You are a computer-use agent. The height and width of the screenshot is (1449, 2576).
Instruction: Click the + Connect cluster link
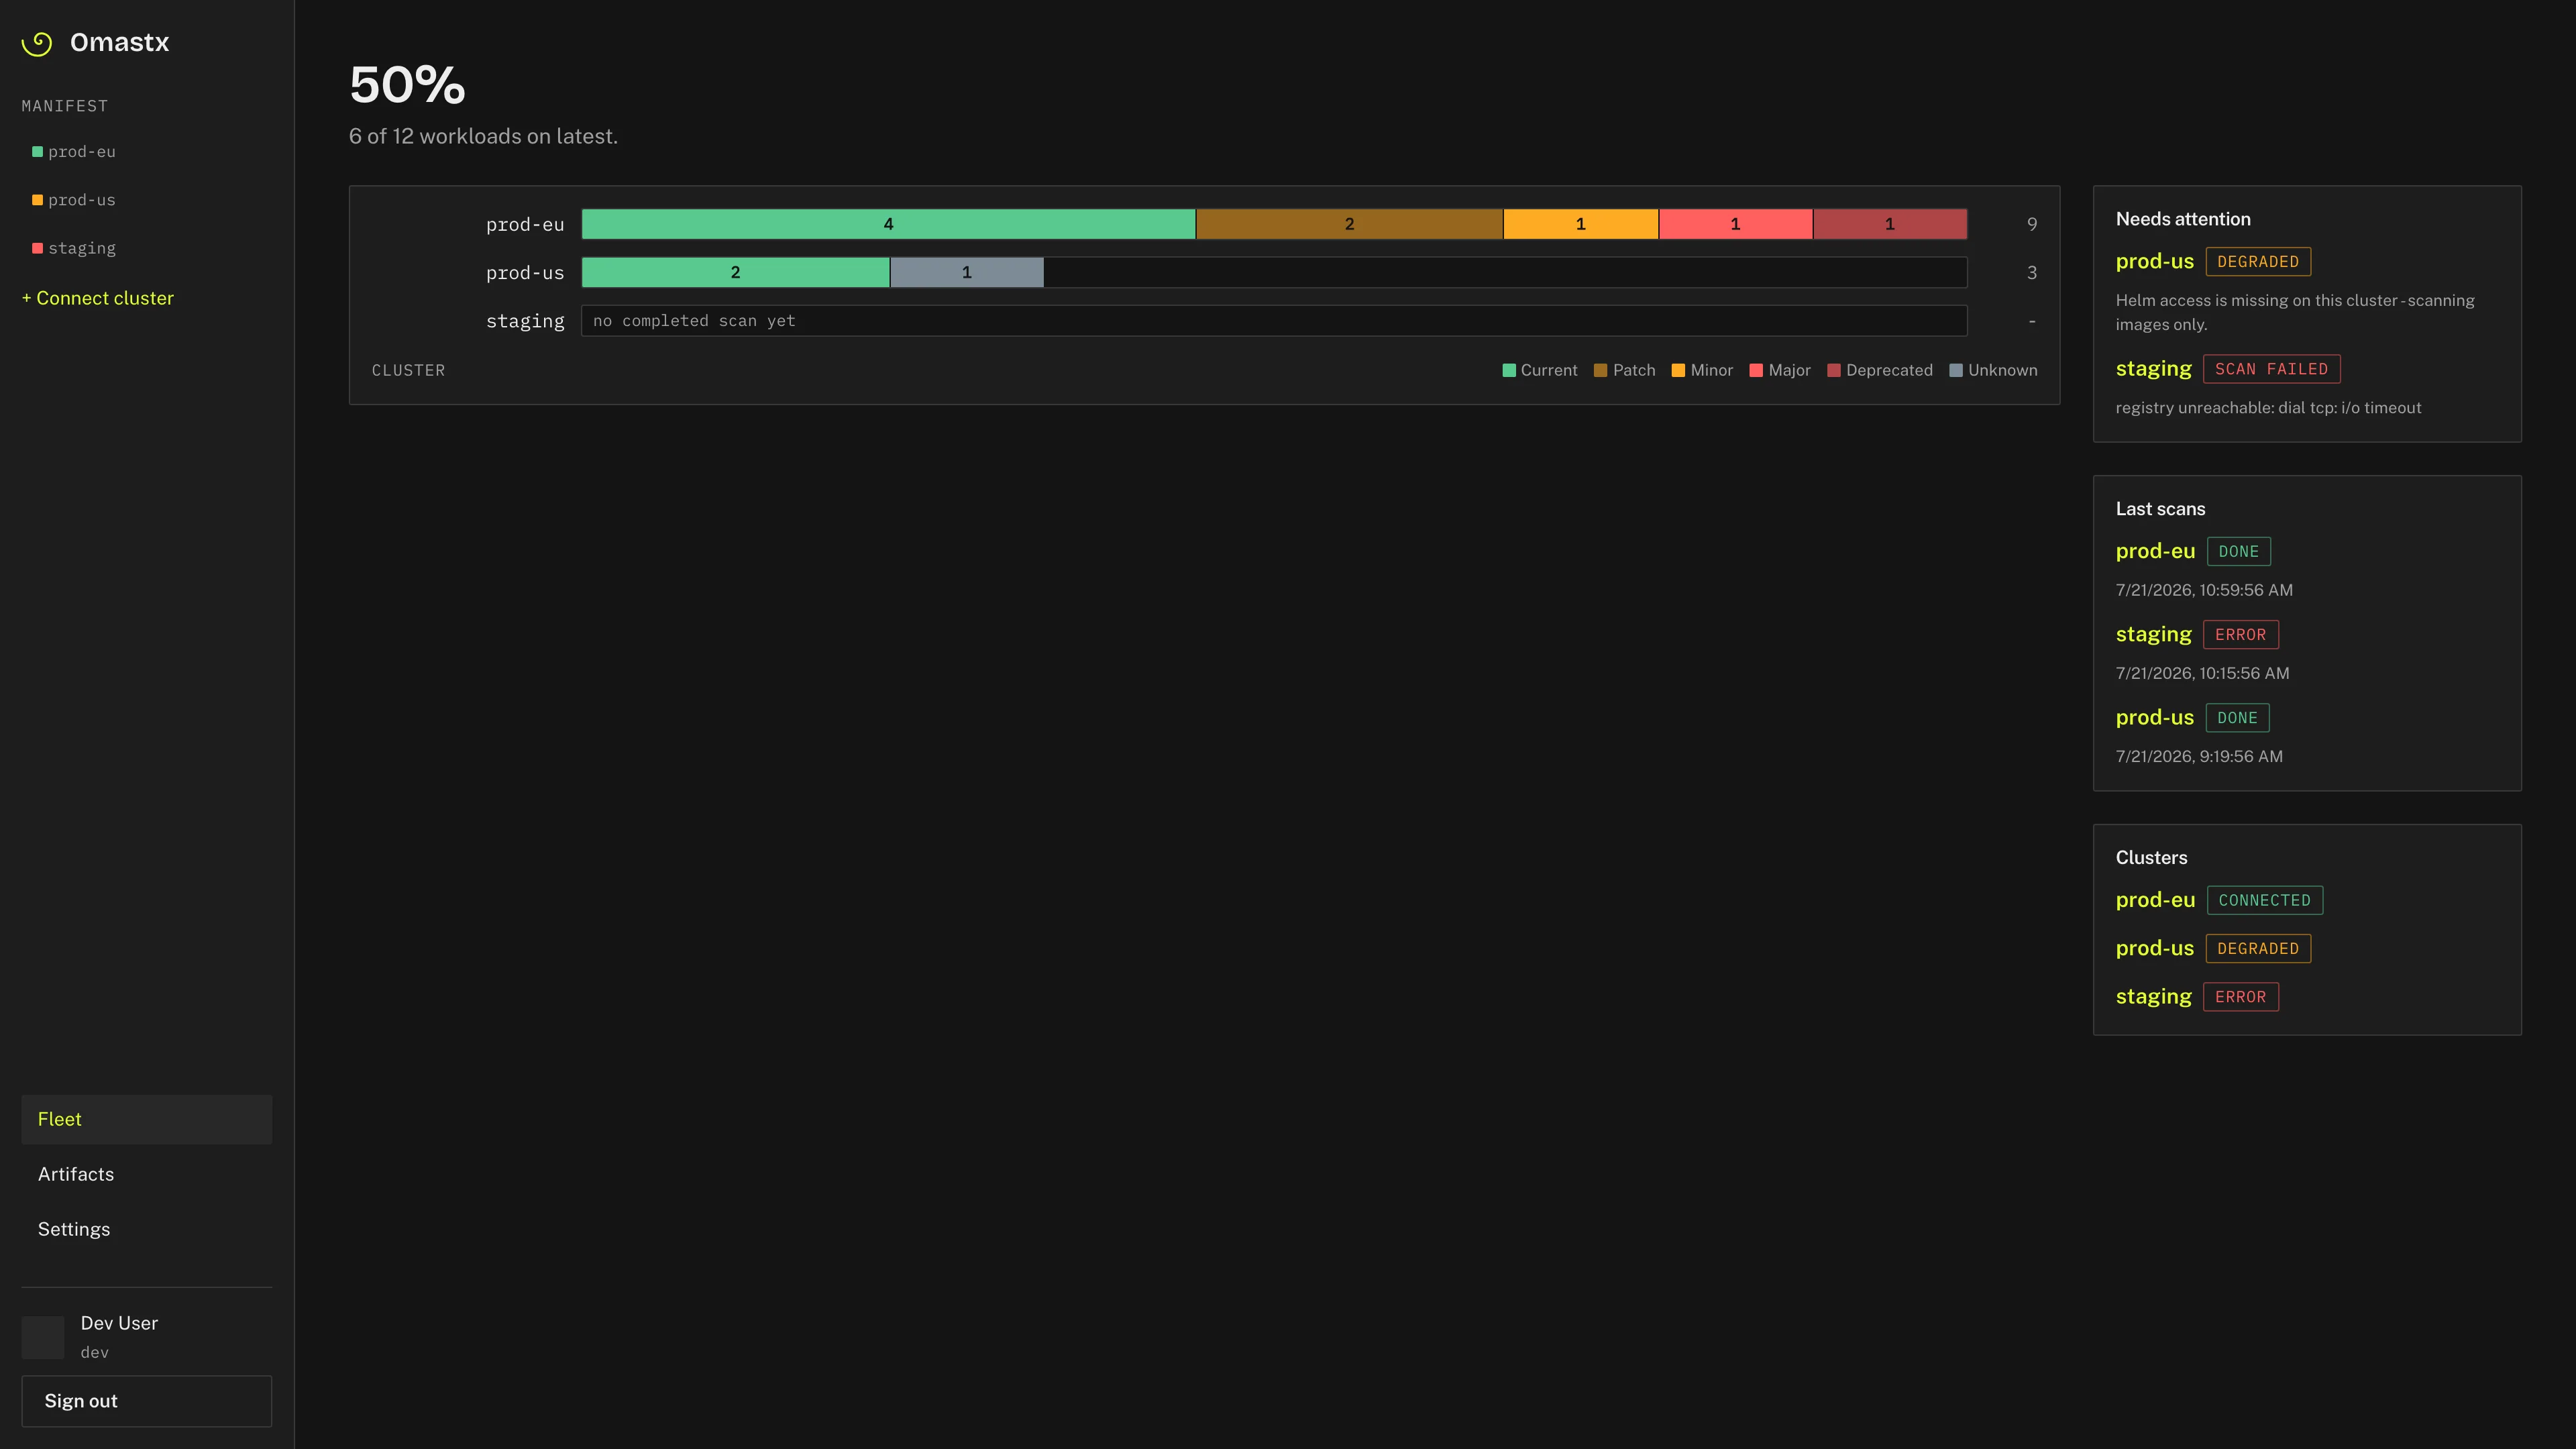[x=98, y=298]
